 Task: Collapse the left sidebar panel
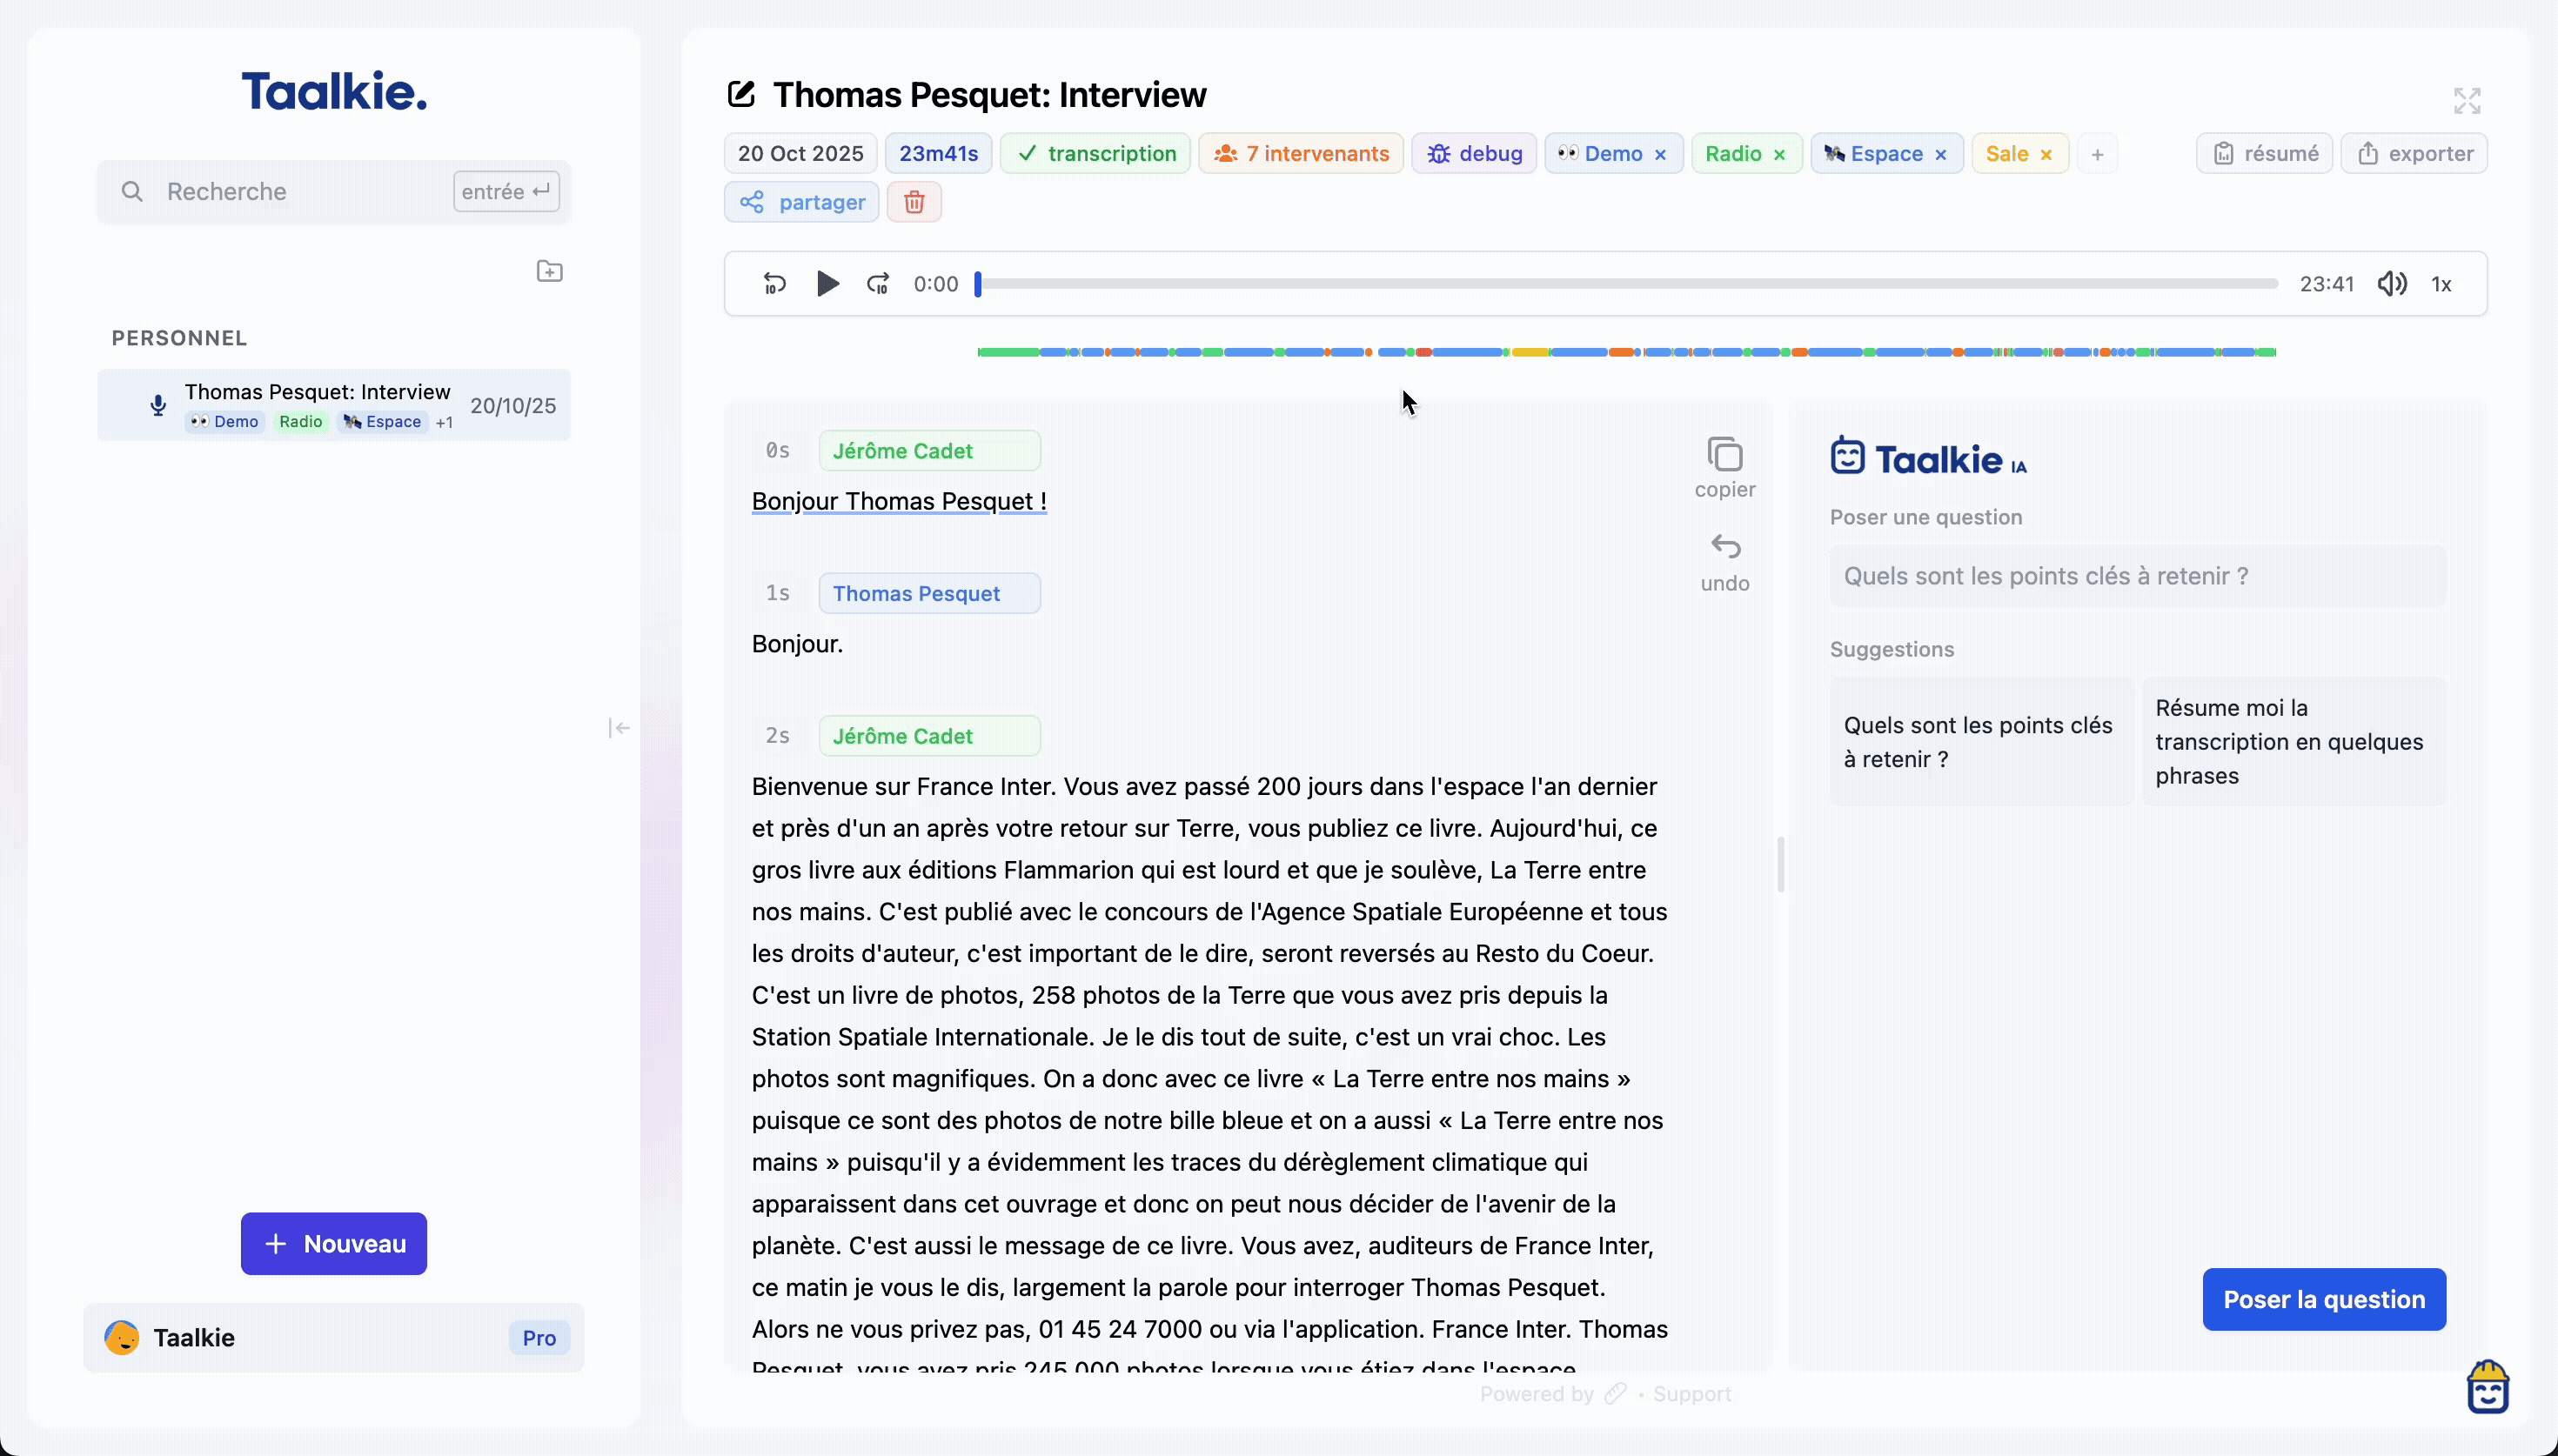pyautogui.click(x=619, y=727)
